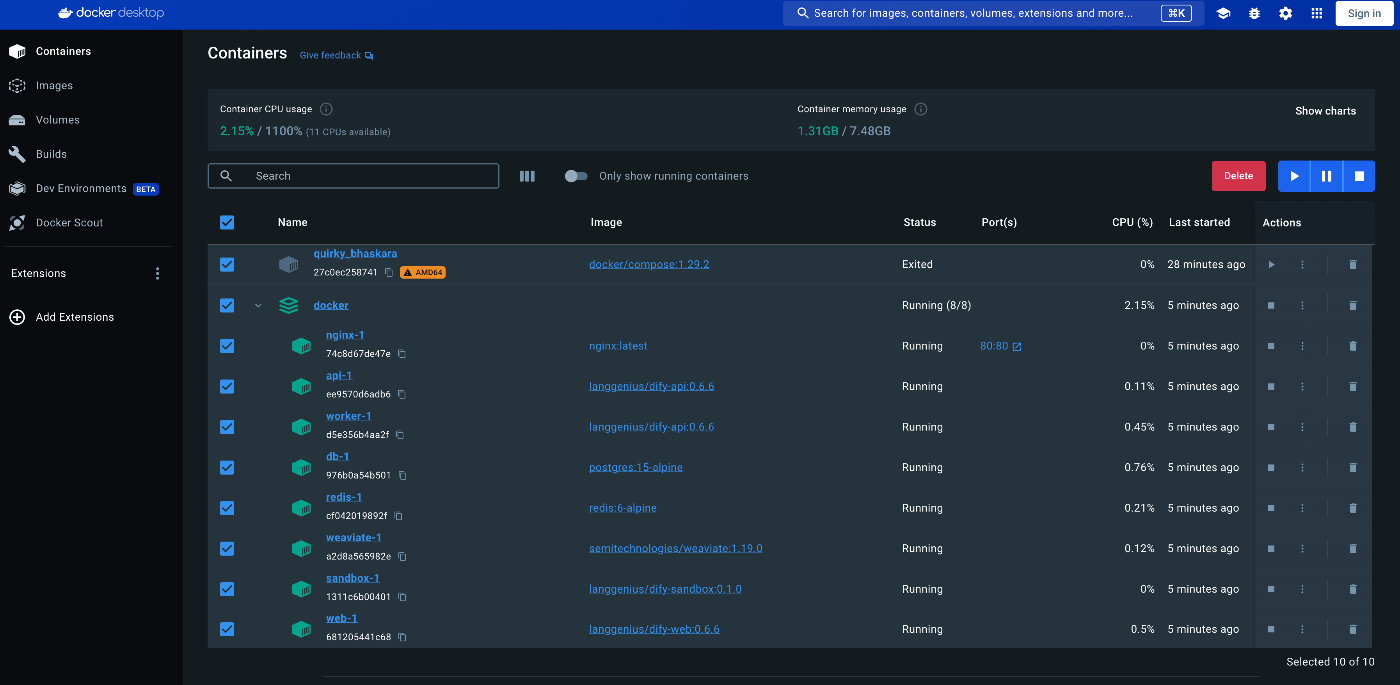
Task: Open more actions for quirky_bhaskara
Action: [x=1302, y=265]
